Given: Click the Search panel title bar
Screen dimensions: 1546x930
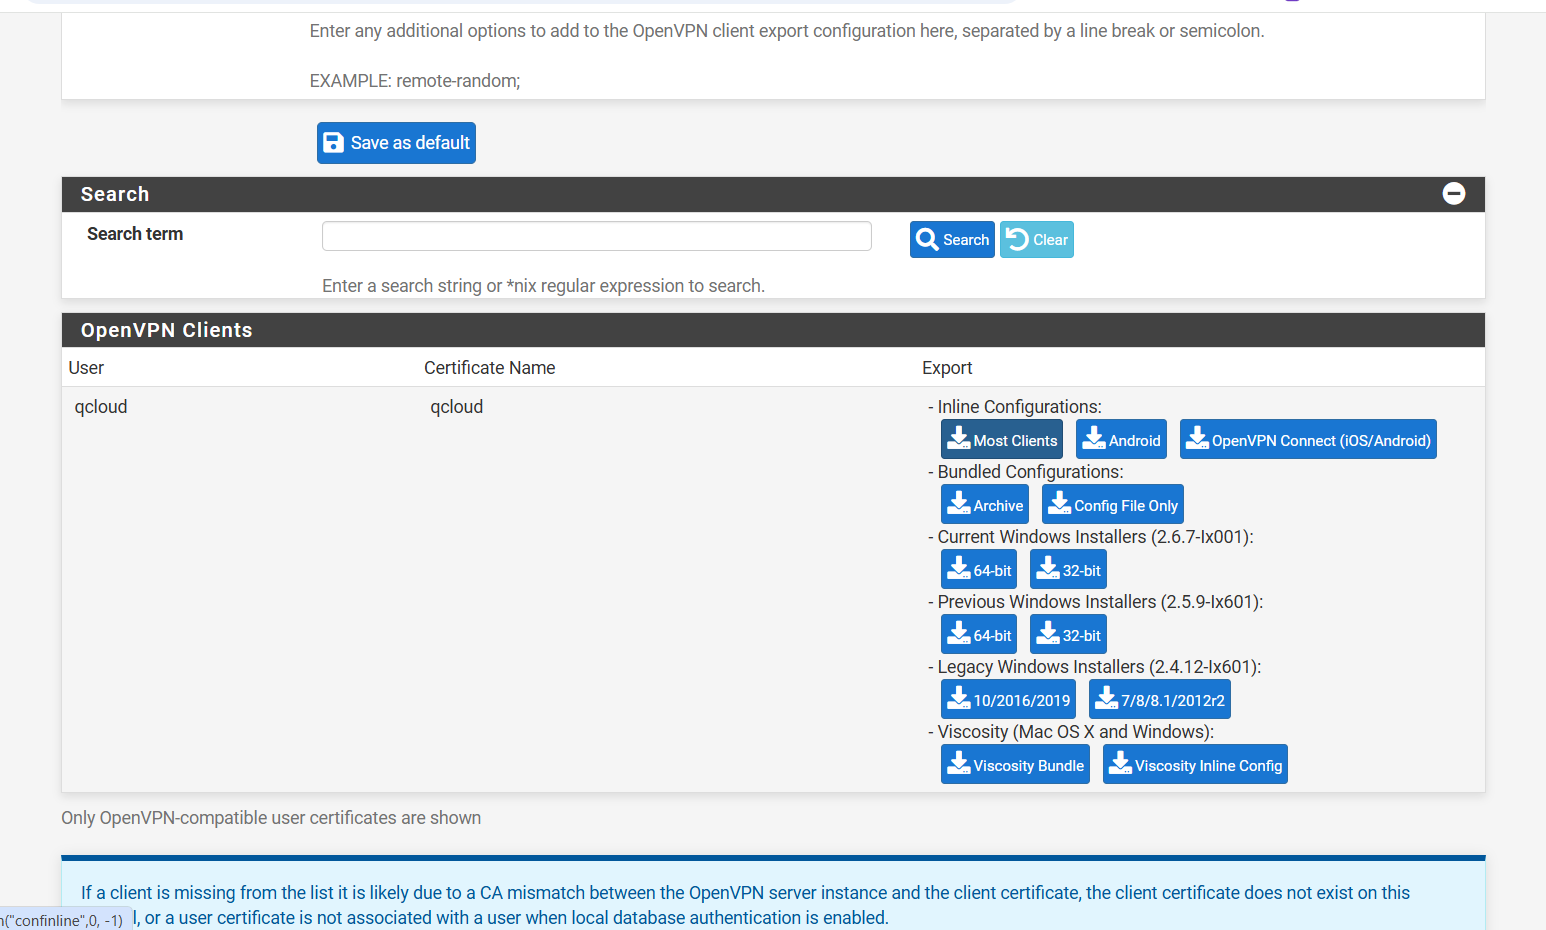Looking at the screenshot, I should [700, 194].
